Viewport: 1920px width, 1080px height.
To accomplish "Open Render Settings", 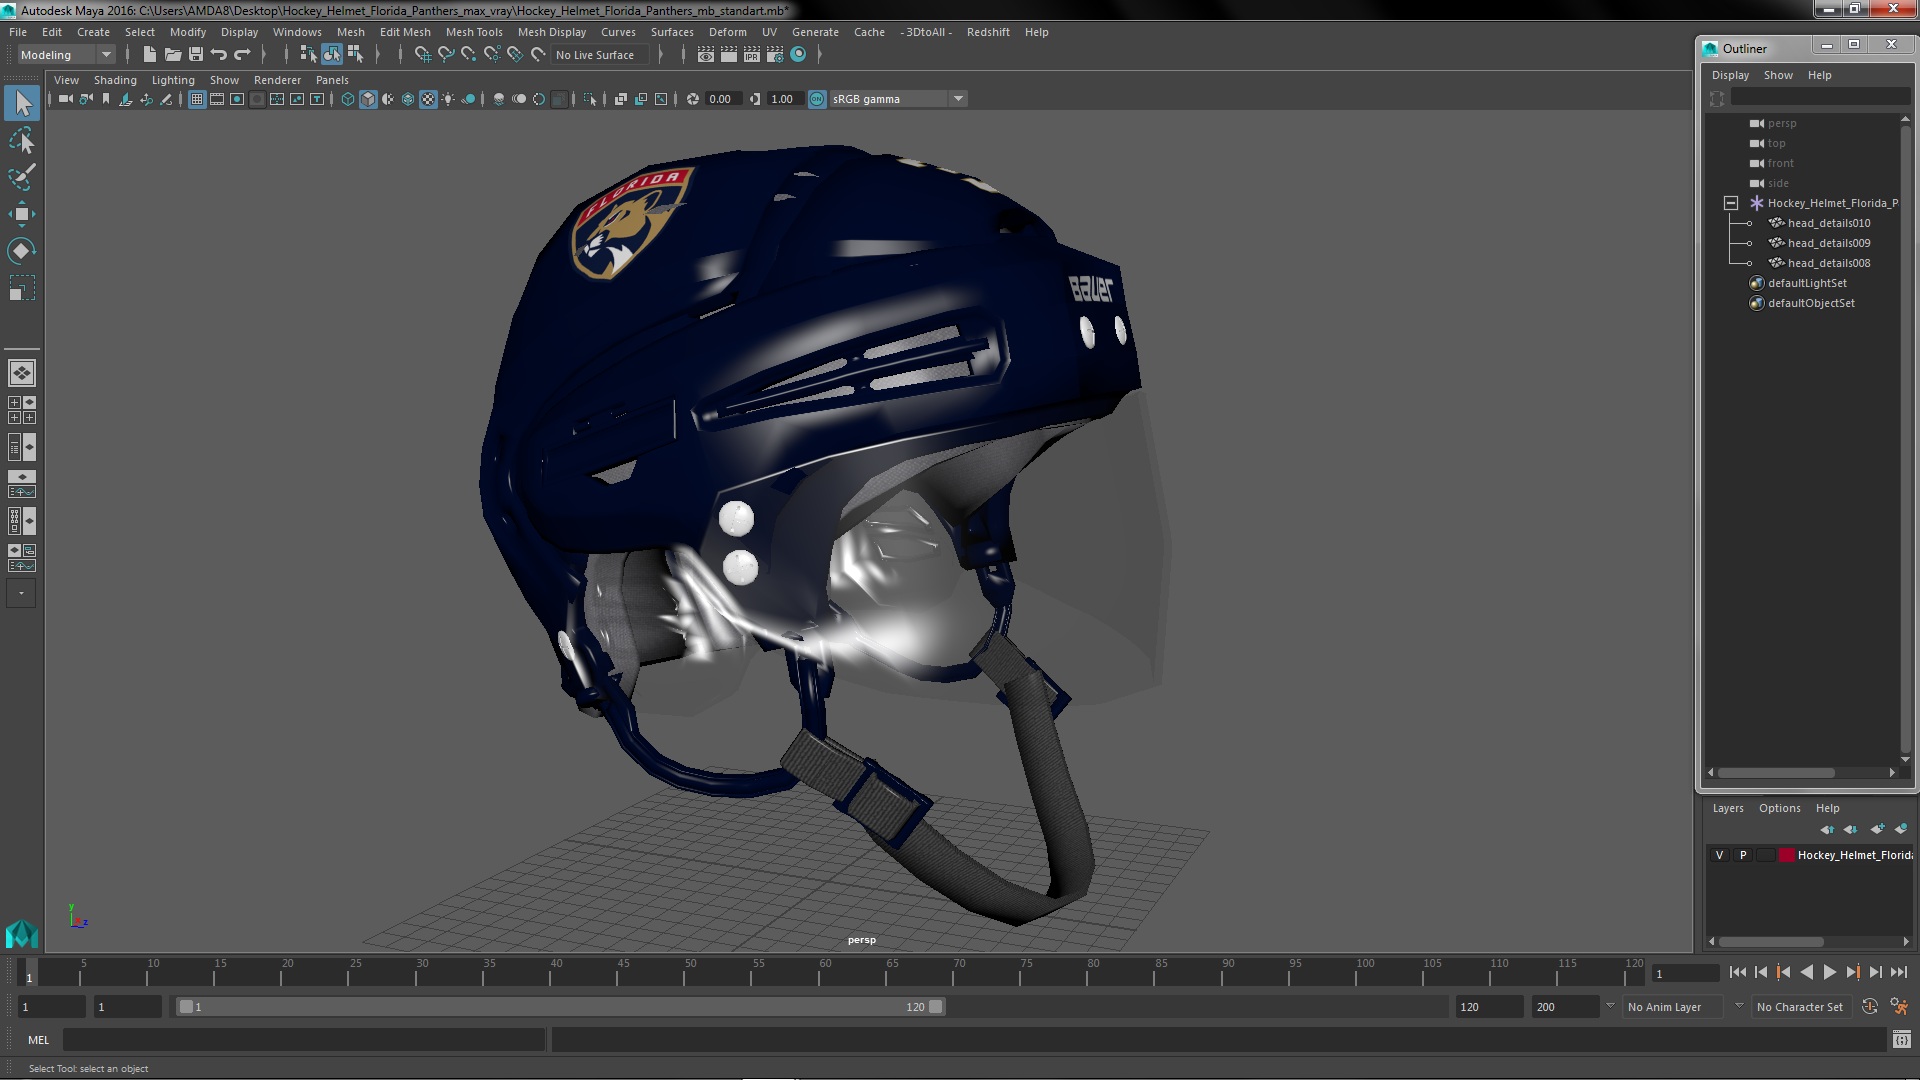I will [x=775, y=55].
